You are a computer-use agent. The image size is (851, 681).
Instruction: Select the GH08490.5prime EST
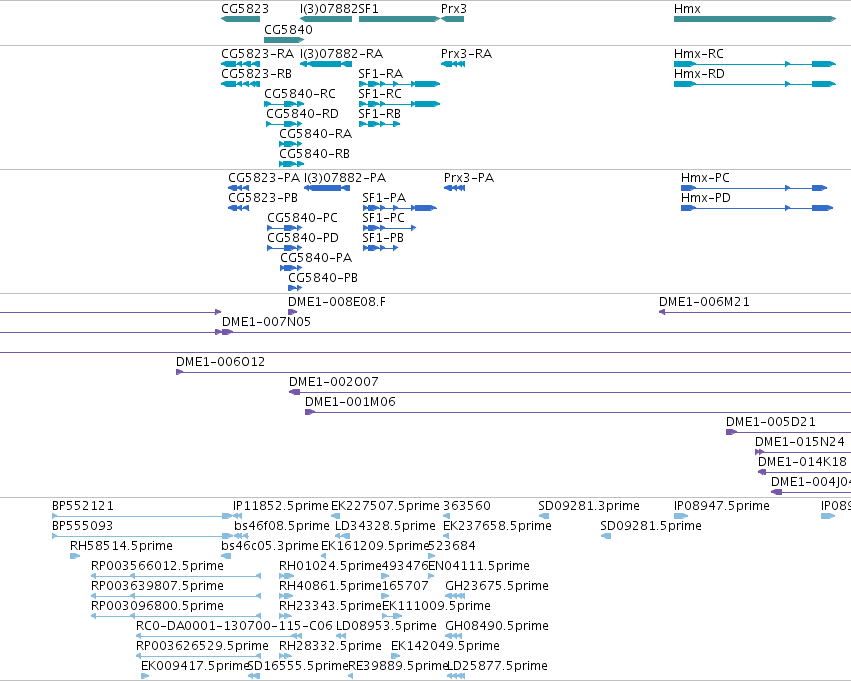click(454, 636)
